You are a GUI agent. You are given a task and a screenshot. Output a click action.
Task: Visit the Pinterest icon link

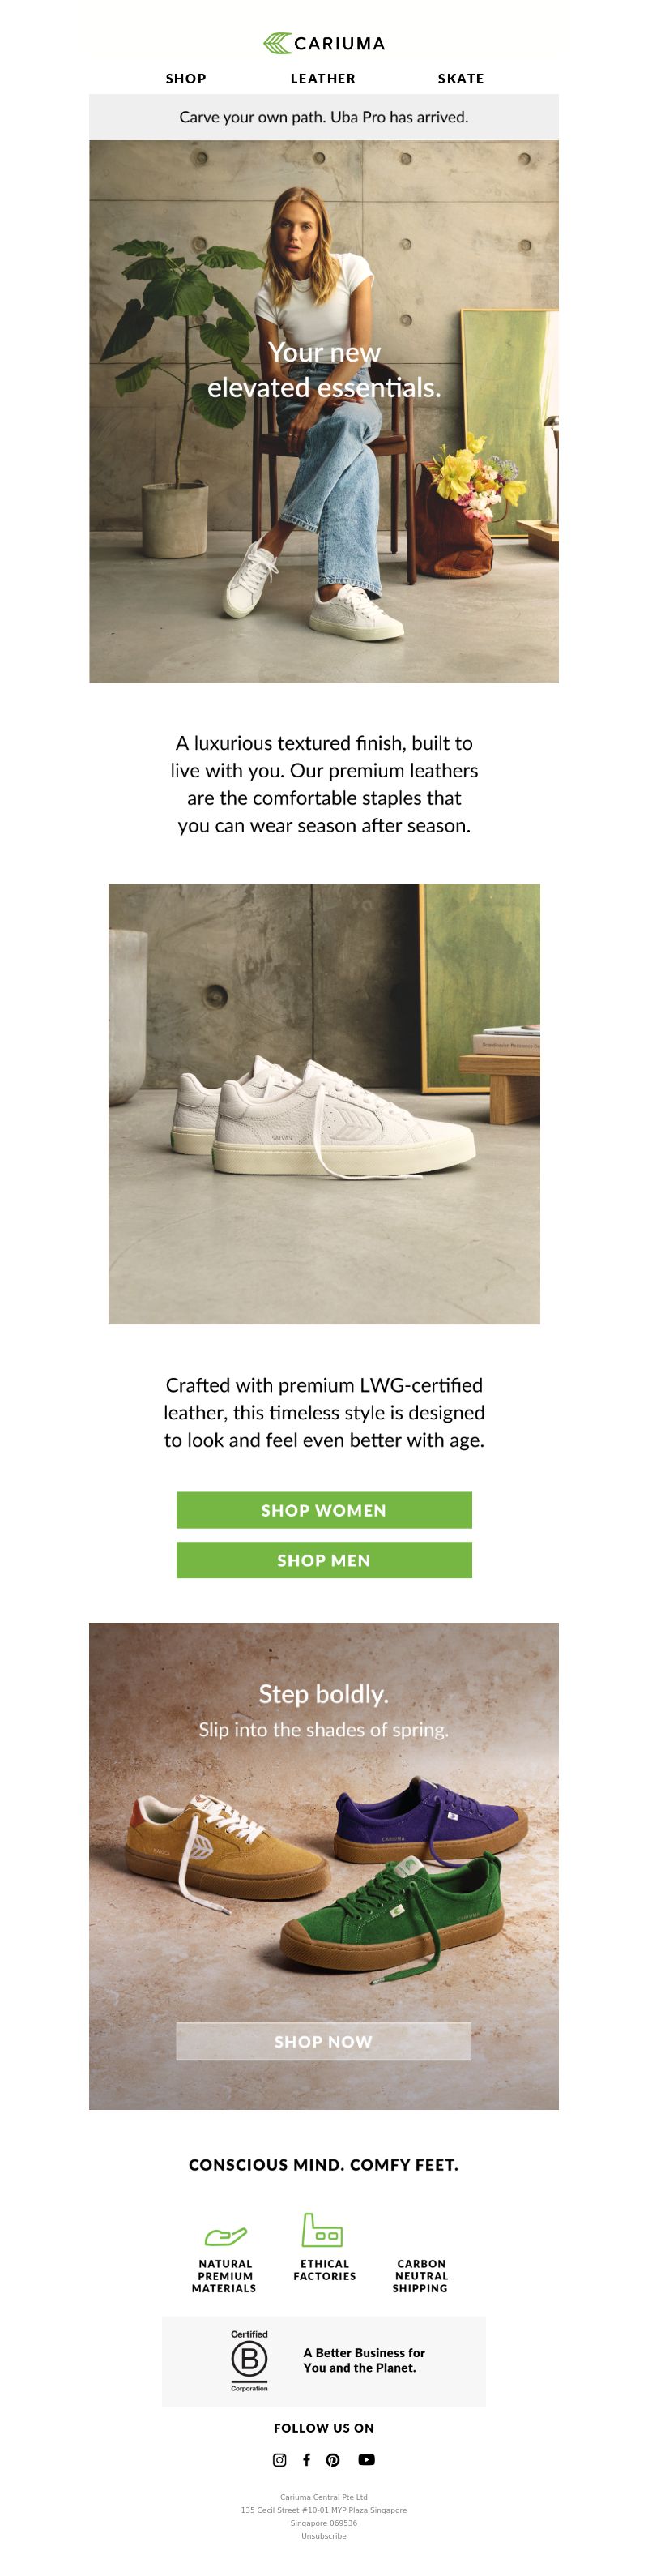click(x=333, y=2459)
